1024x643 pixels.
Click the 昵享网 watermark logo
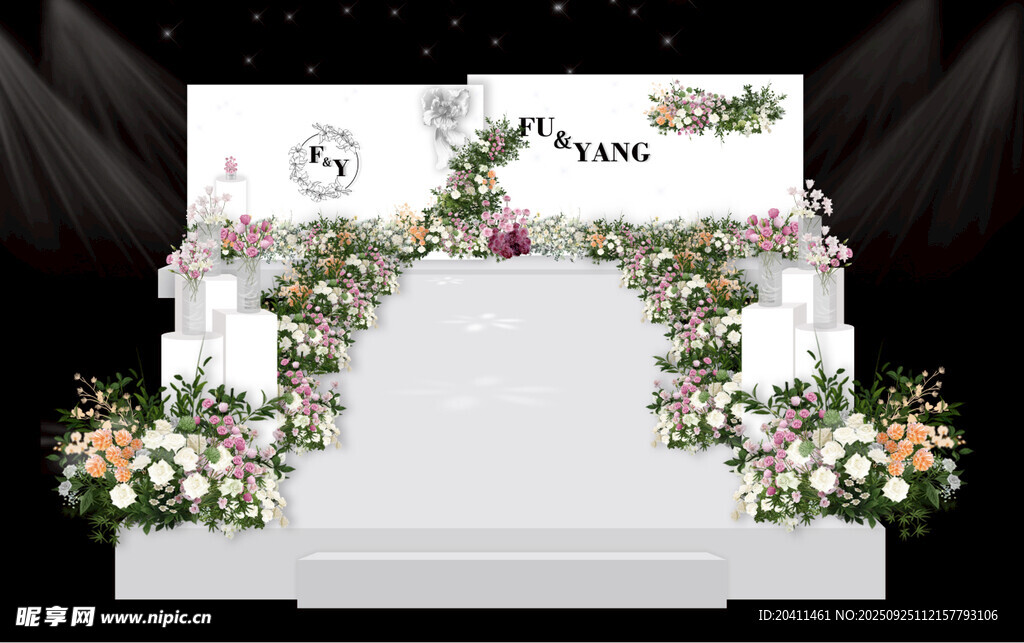coord(55,616)
